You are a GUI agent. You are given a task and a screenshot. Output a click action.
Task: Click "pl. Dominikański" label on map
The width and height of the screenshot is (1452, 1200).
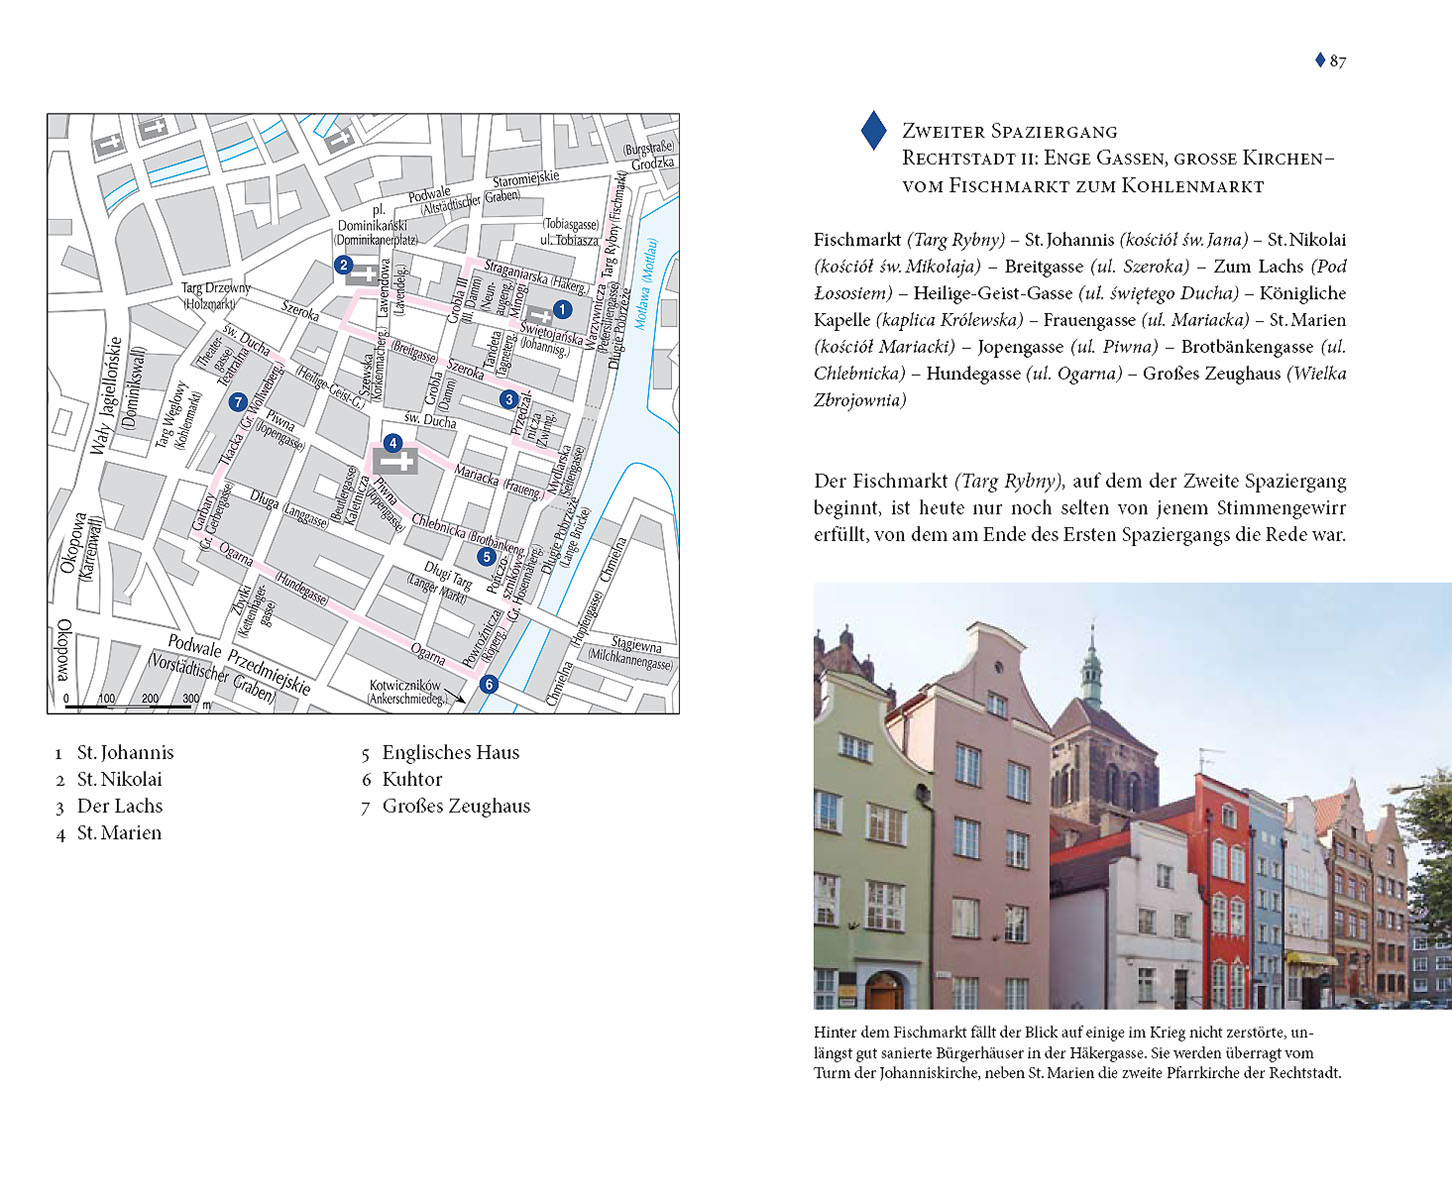[372, 219]
